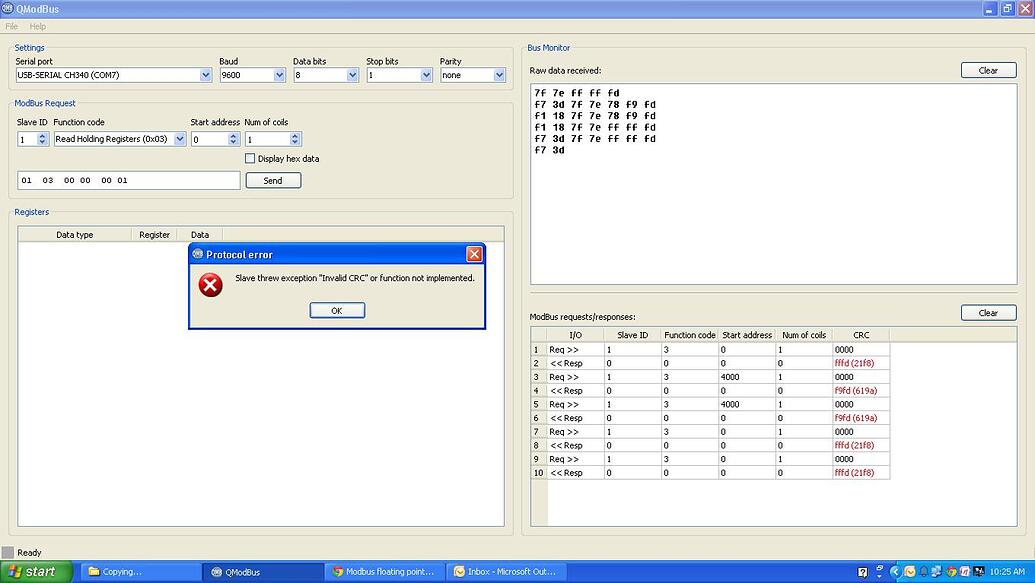Viewport: 1035px width, 583px height.
Task: Open the Parity dropdown
Action: point(500,74)
